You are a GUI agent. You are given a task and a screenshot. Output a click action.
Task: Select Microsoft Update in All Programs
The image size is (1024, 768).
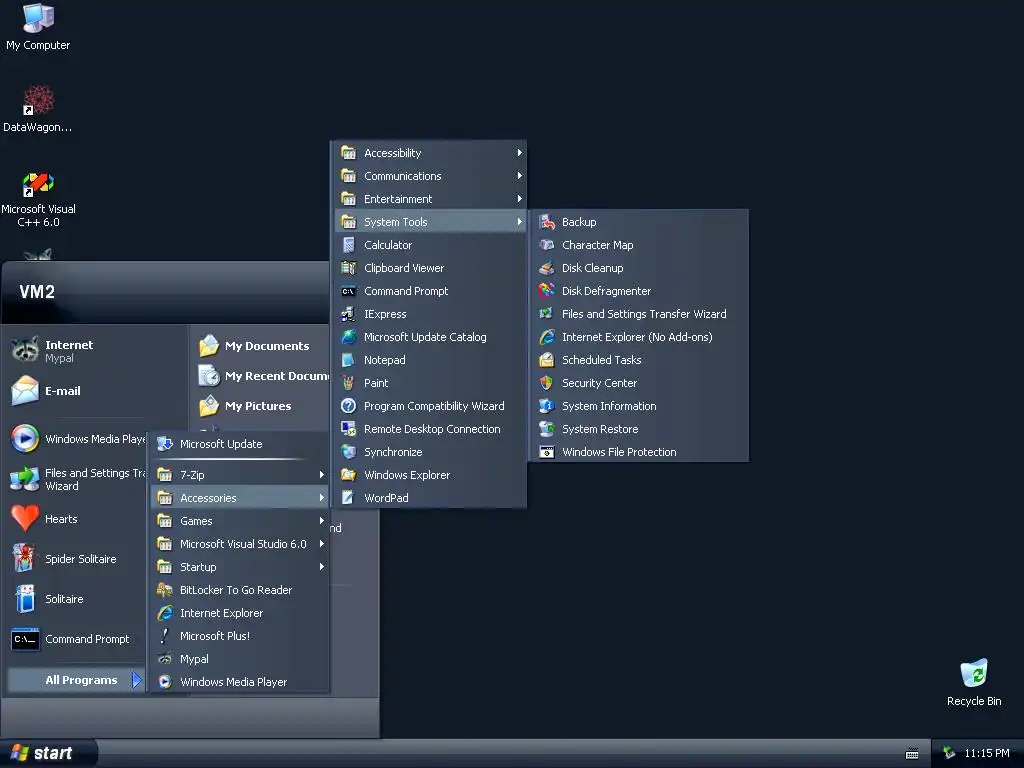point(239,444)
